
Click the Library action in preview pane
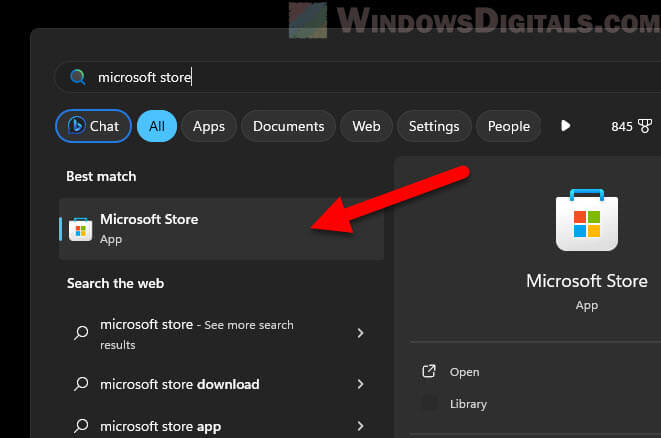click(x=468, y=404)
